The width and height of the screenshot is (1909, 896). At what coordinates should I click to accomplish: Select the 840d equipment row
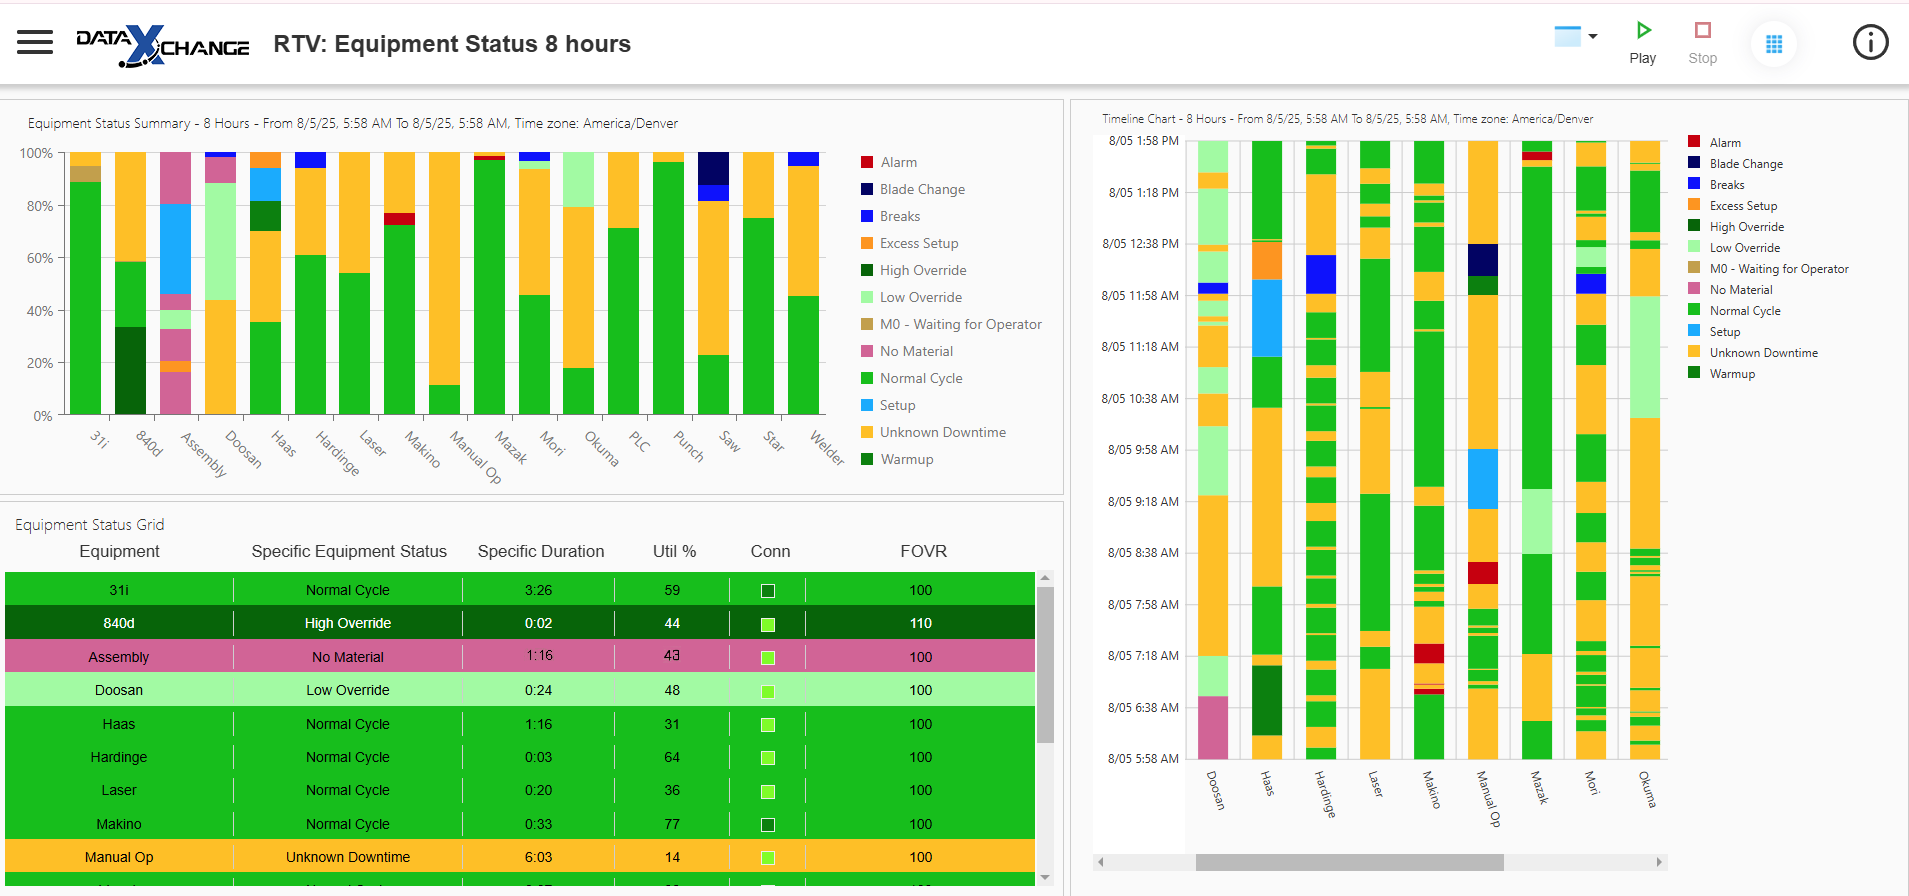pos(119,623)
